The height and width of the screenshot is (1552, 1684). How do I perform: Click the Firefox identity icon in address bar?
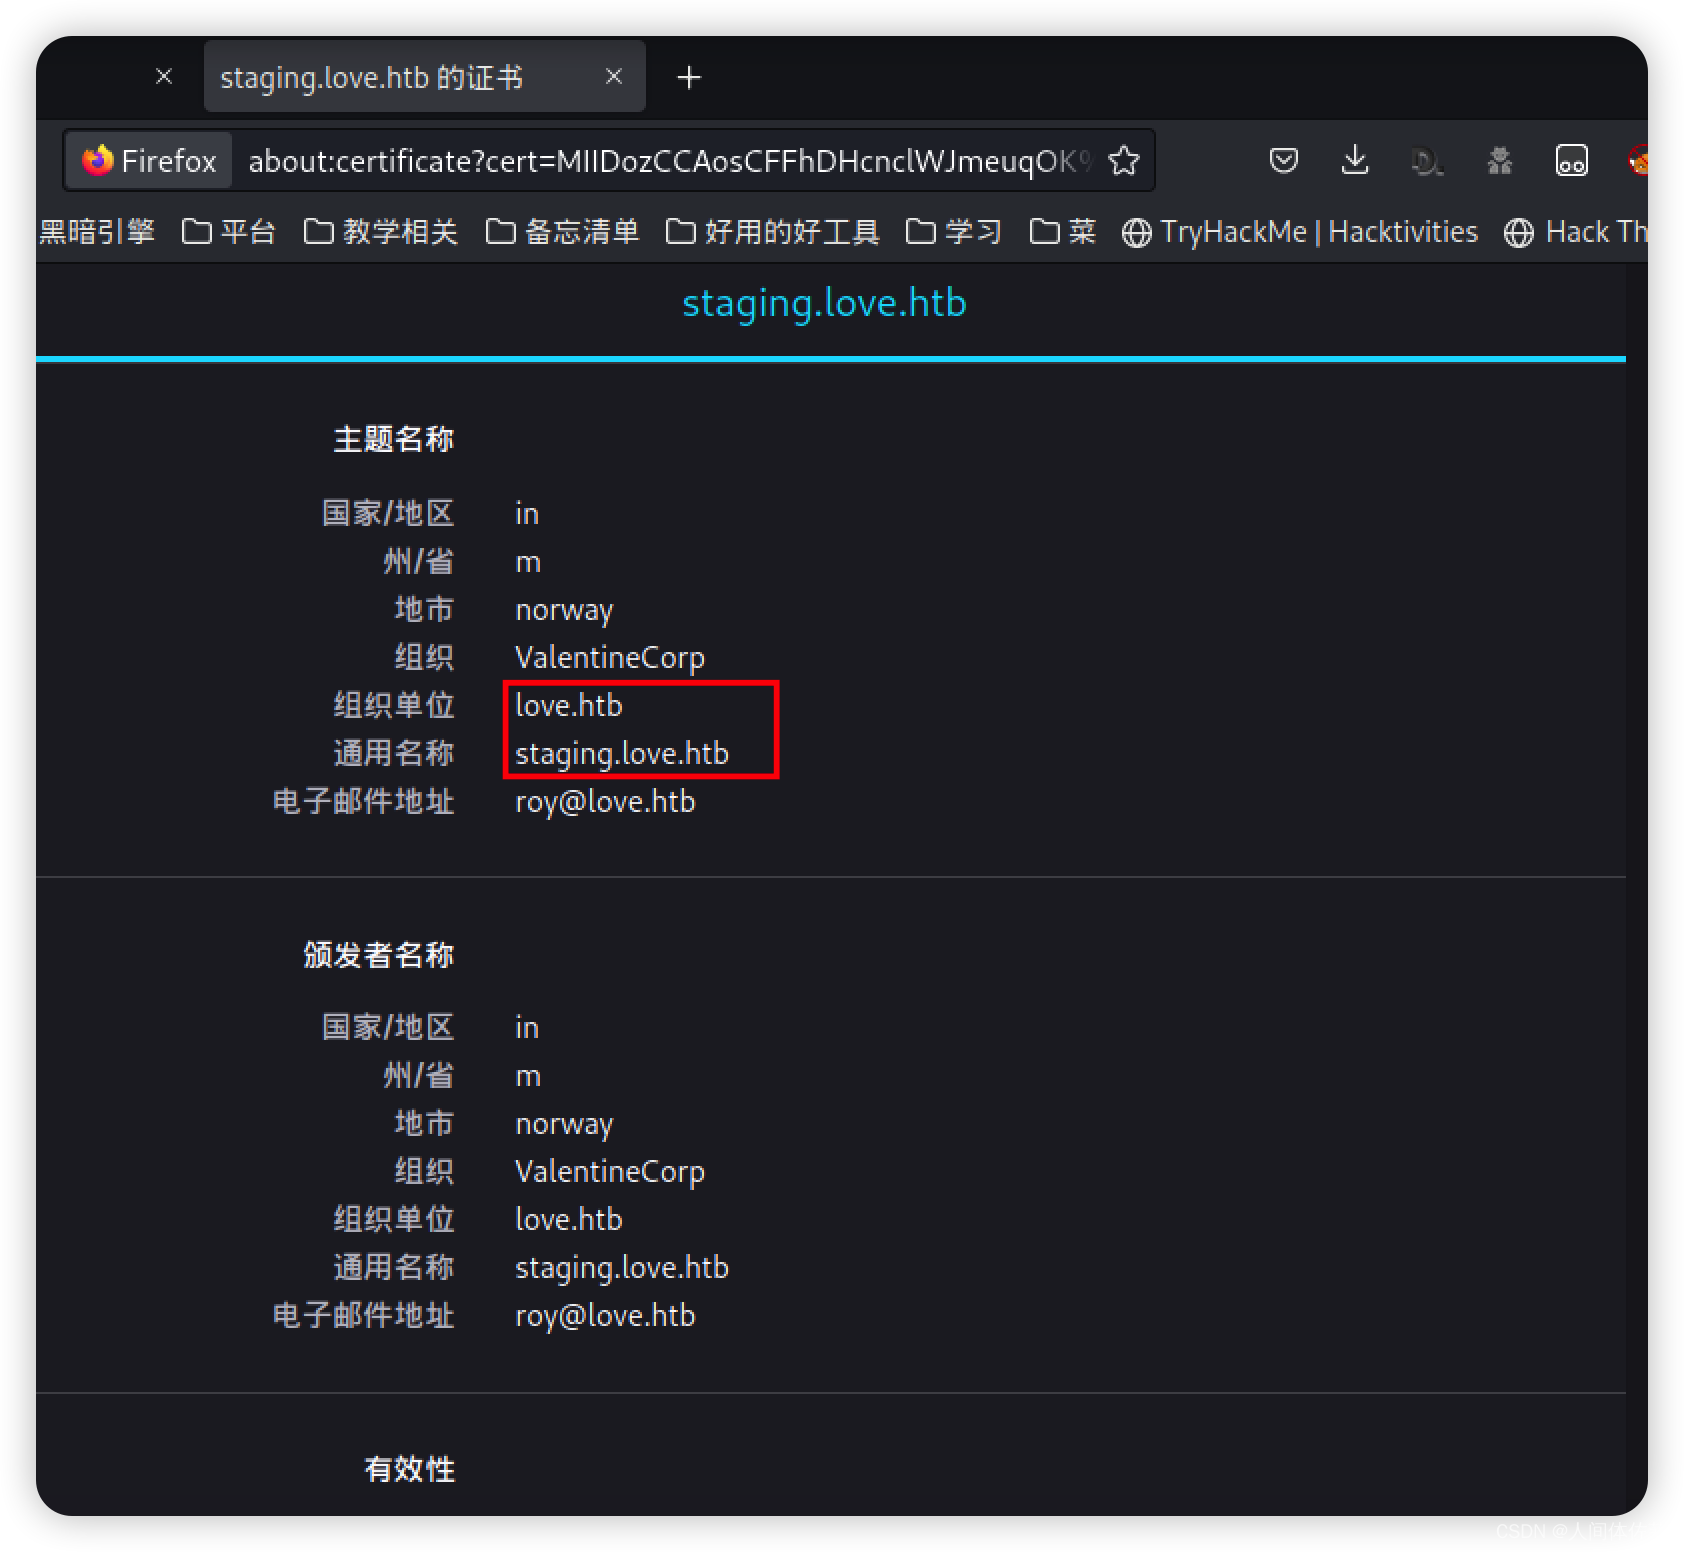tap(149, 160)
